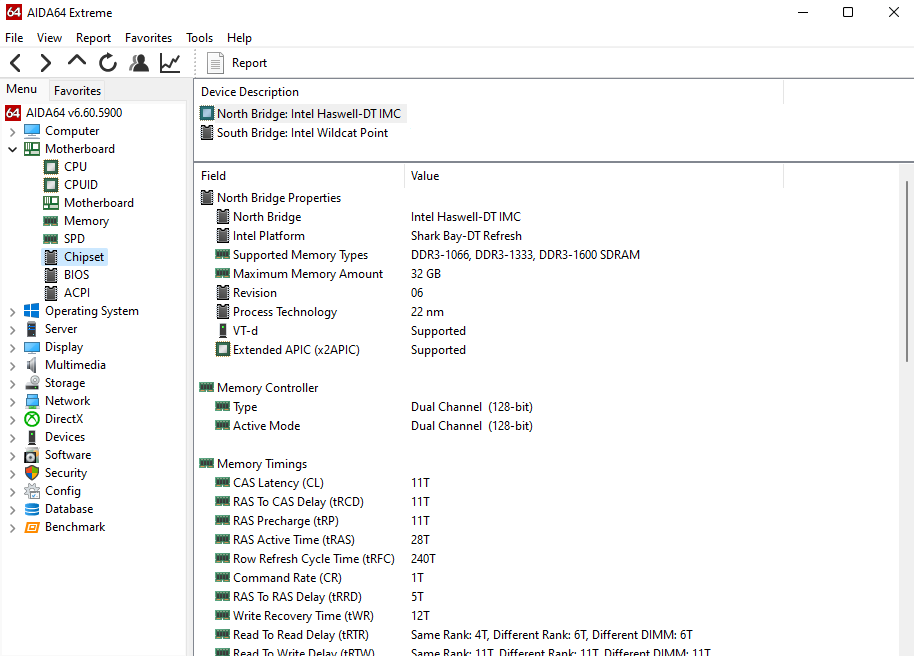914x656 pixels.
Task: Open the Favorites menu in menu bar
Action: coord(148,38)
